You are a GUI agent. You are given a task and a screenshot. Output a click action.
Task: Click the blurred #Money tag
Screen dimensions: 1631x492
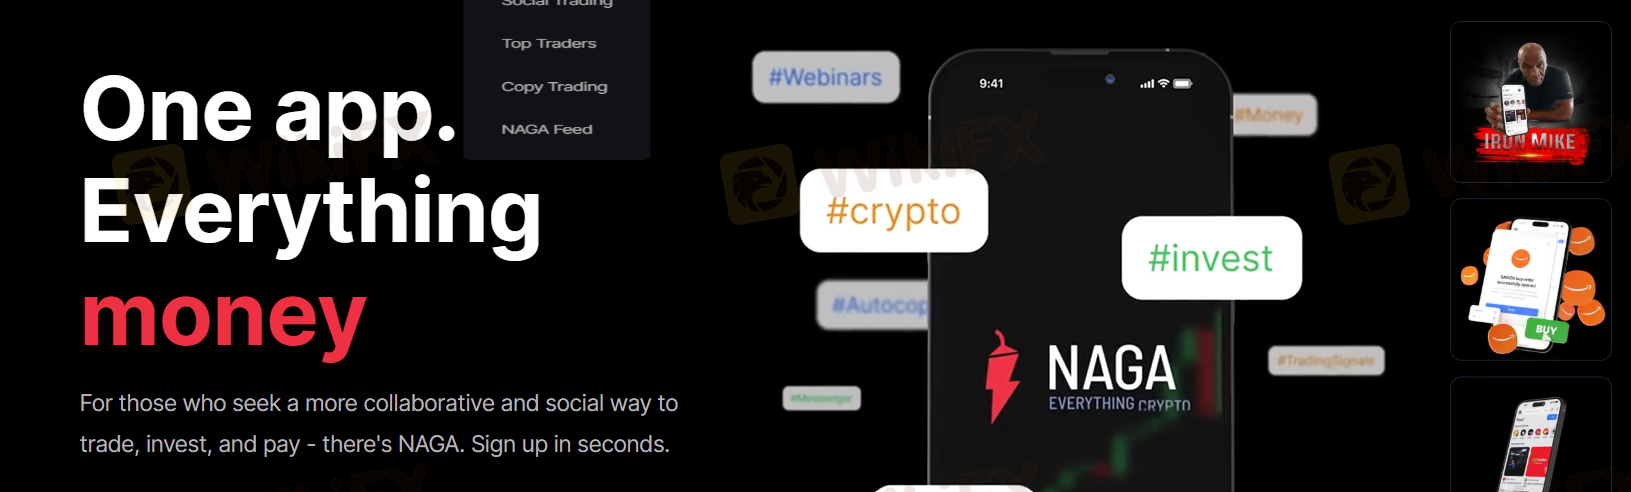tap(1274, 115)
